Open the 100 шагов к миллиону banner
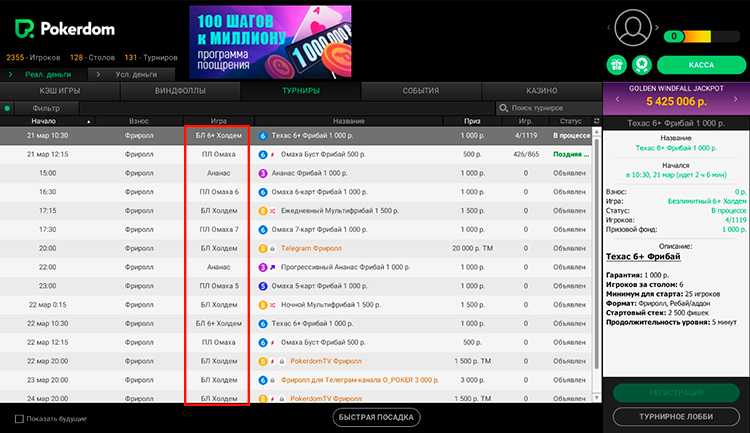Image resolution: width=750 pixels, height=433 pixels. pos(270,42)
